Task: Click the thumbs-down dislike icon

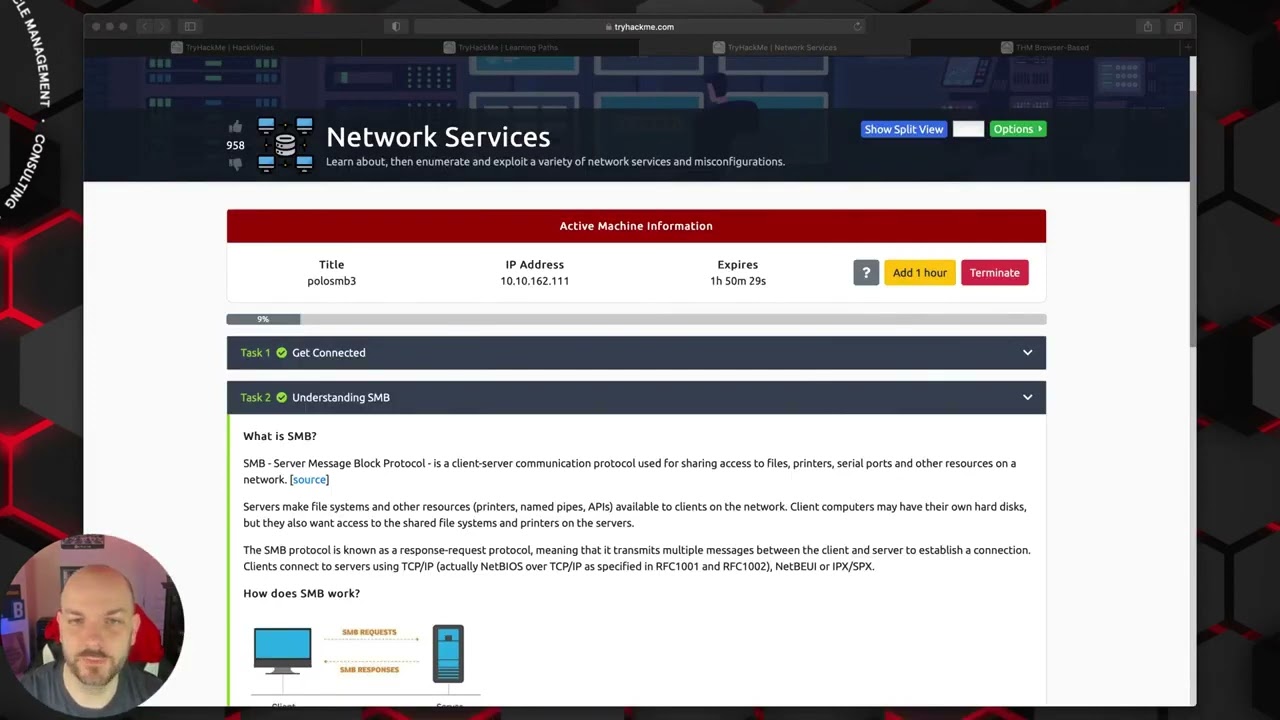Action: (x=235, y=163)
